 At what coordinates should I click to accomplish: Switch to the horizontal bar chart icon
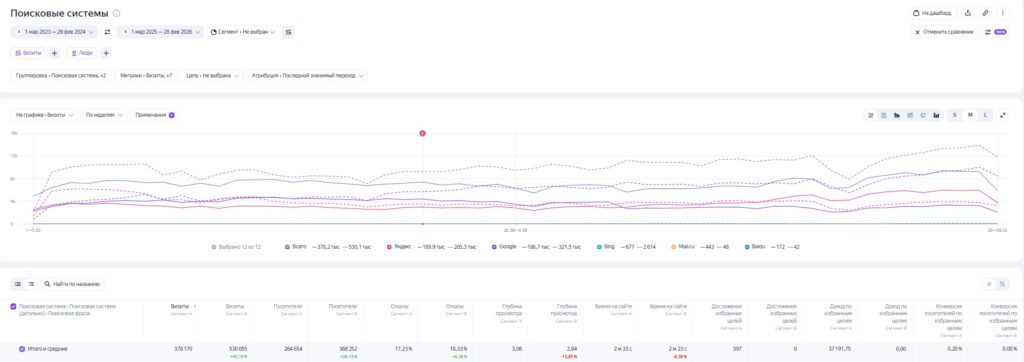click(x=897, y=115)
